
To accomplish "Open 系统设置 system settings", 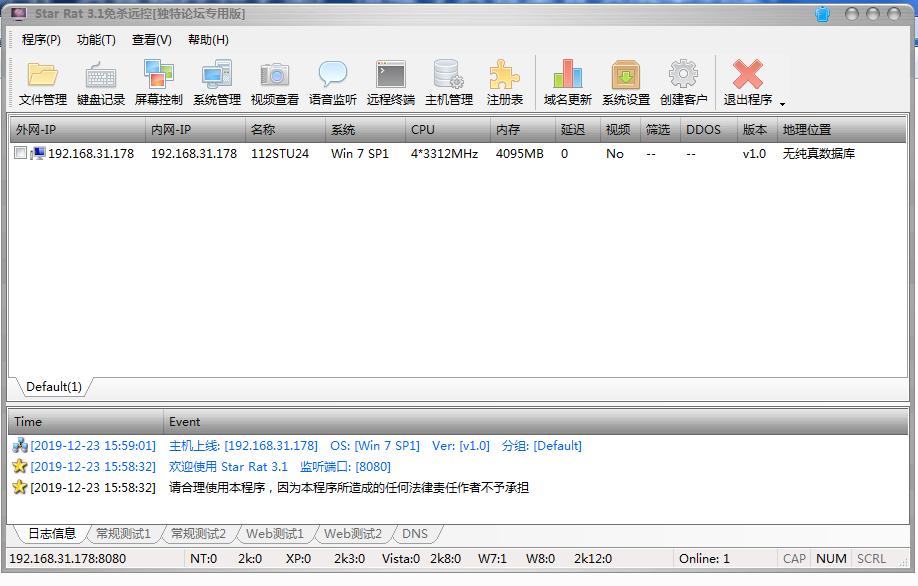I will pos(626,83).
